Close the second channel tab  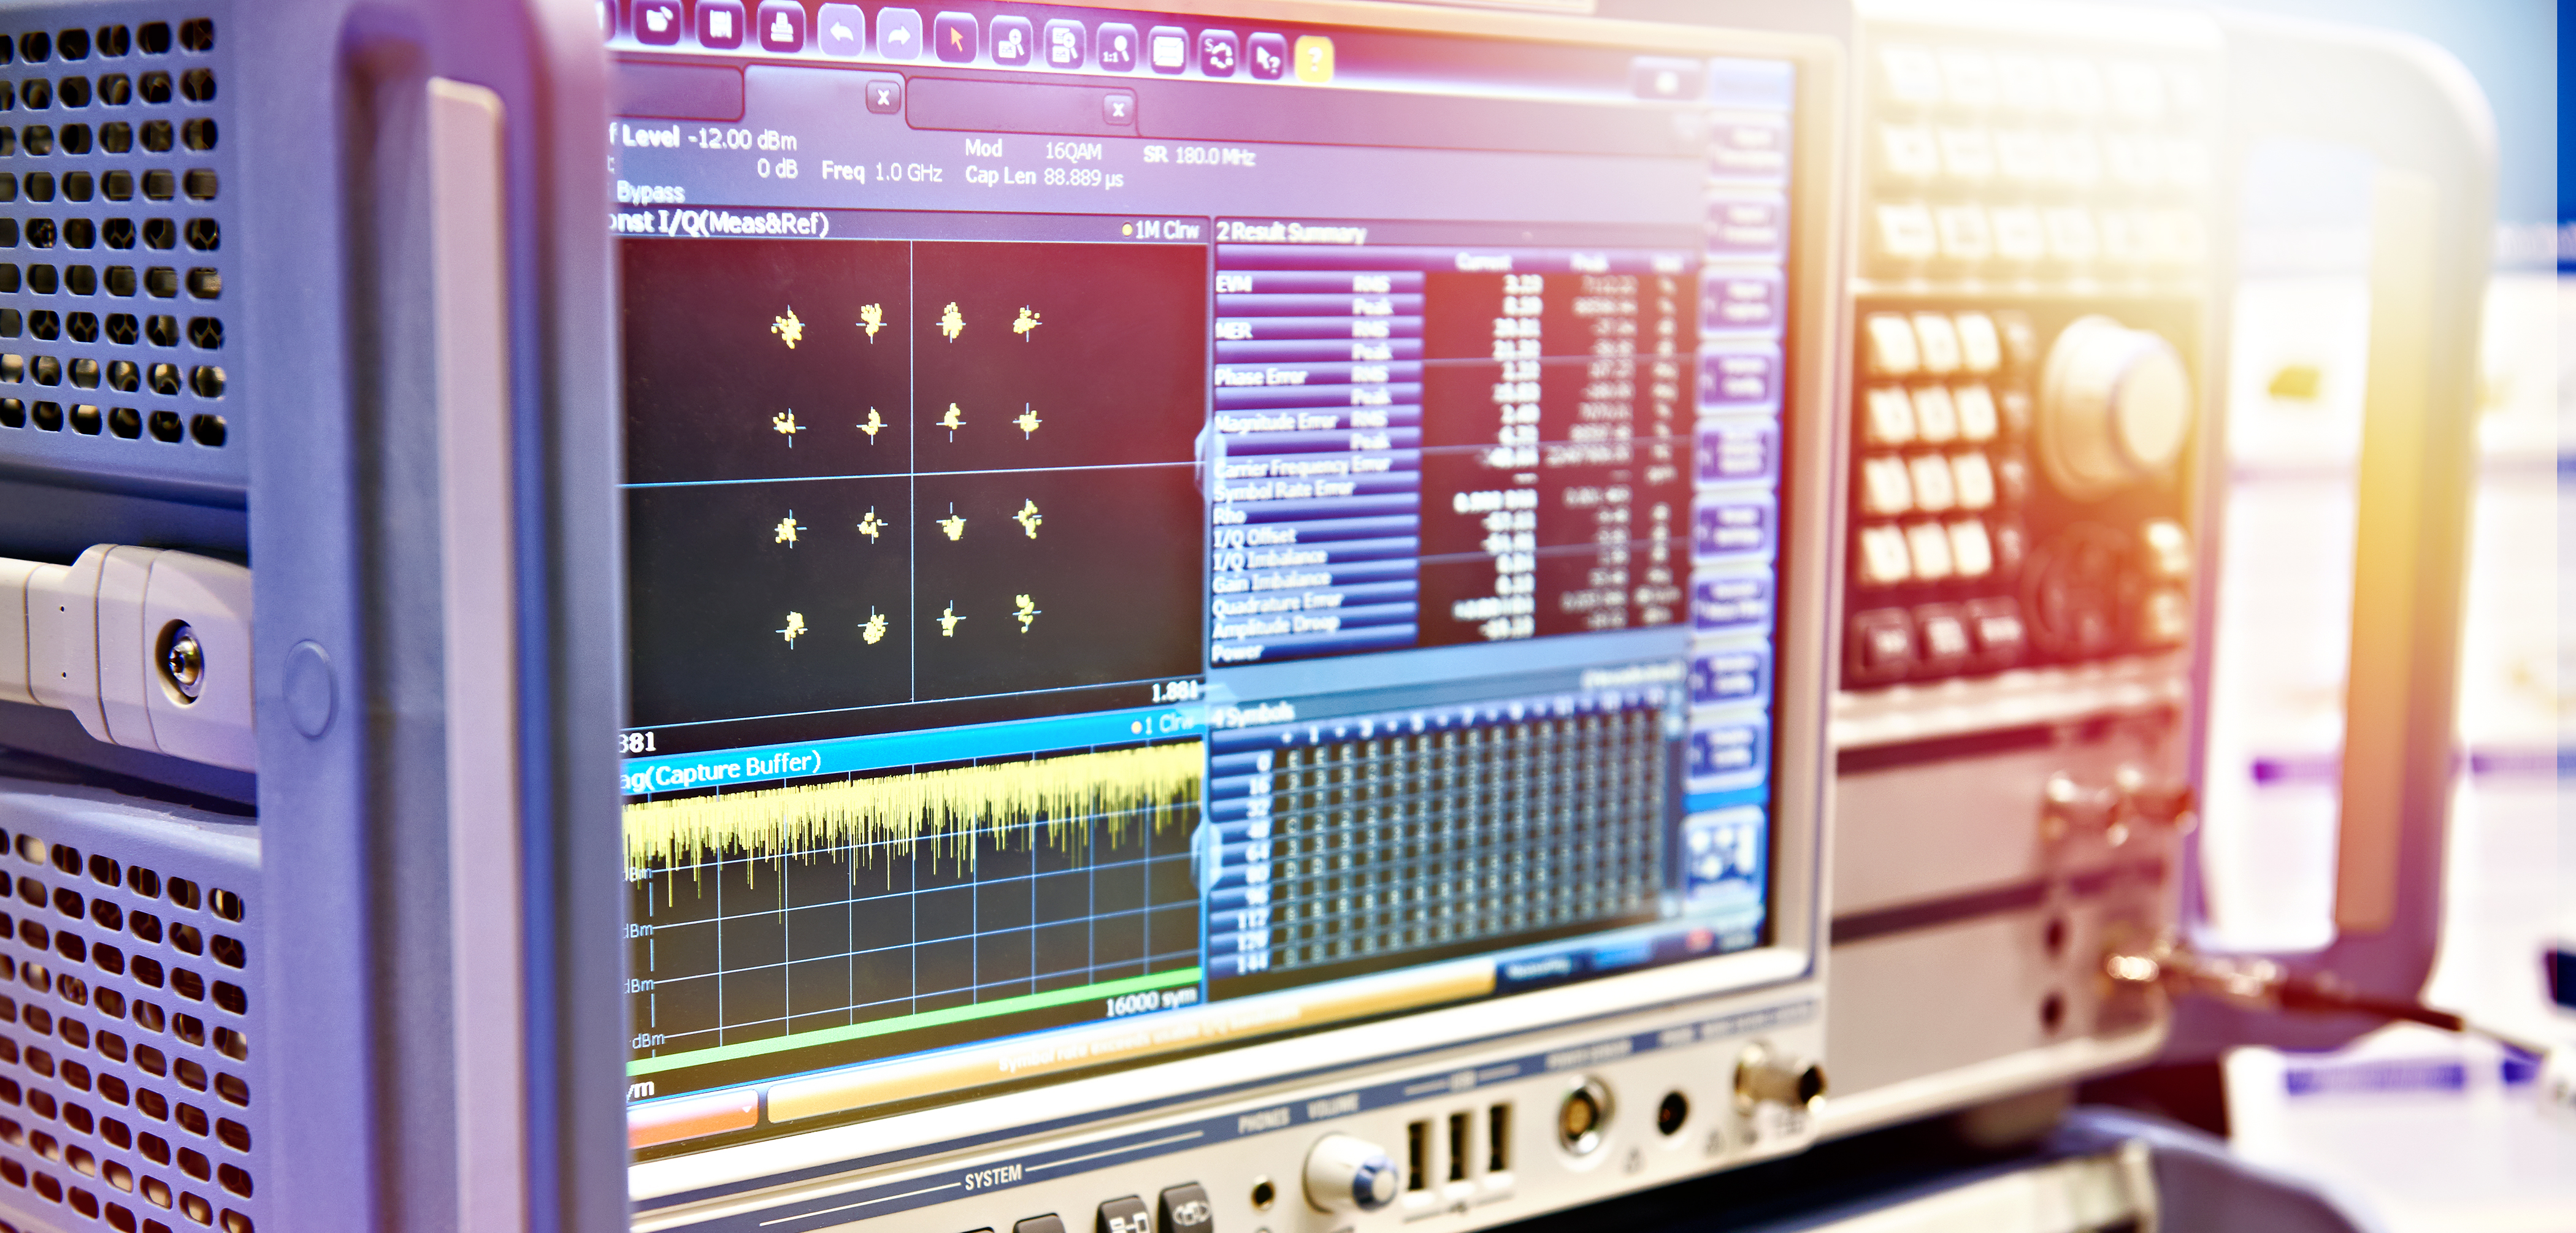click(x=1118, y=109)
